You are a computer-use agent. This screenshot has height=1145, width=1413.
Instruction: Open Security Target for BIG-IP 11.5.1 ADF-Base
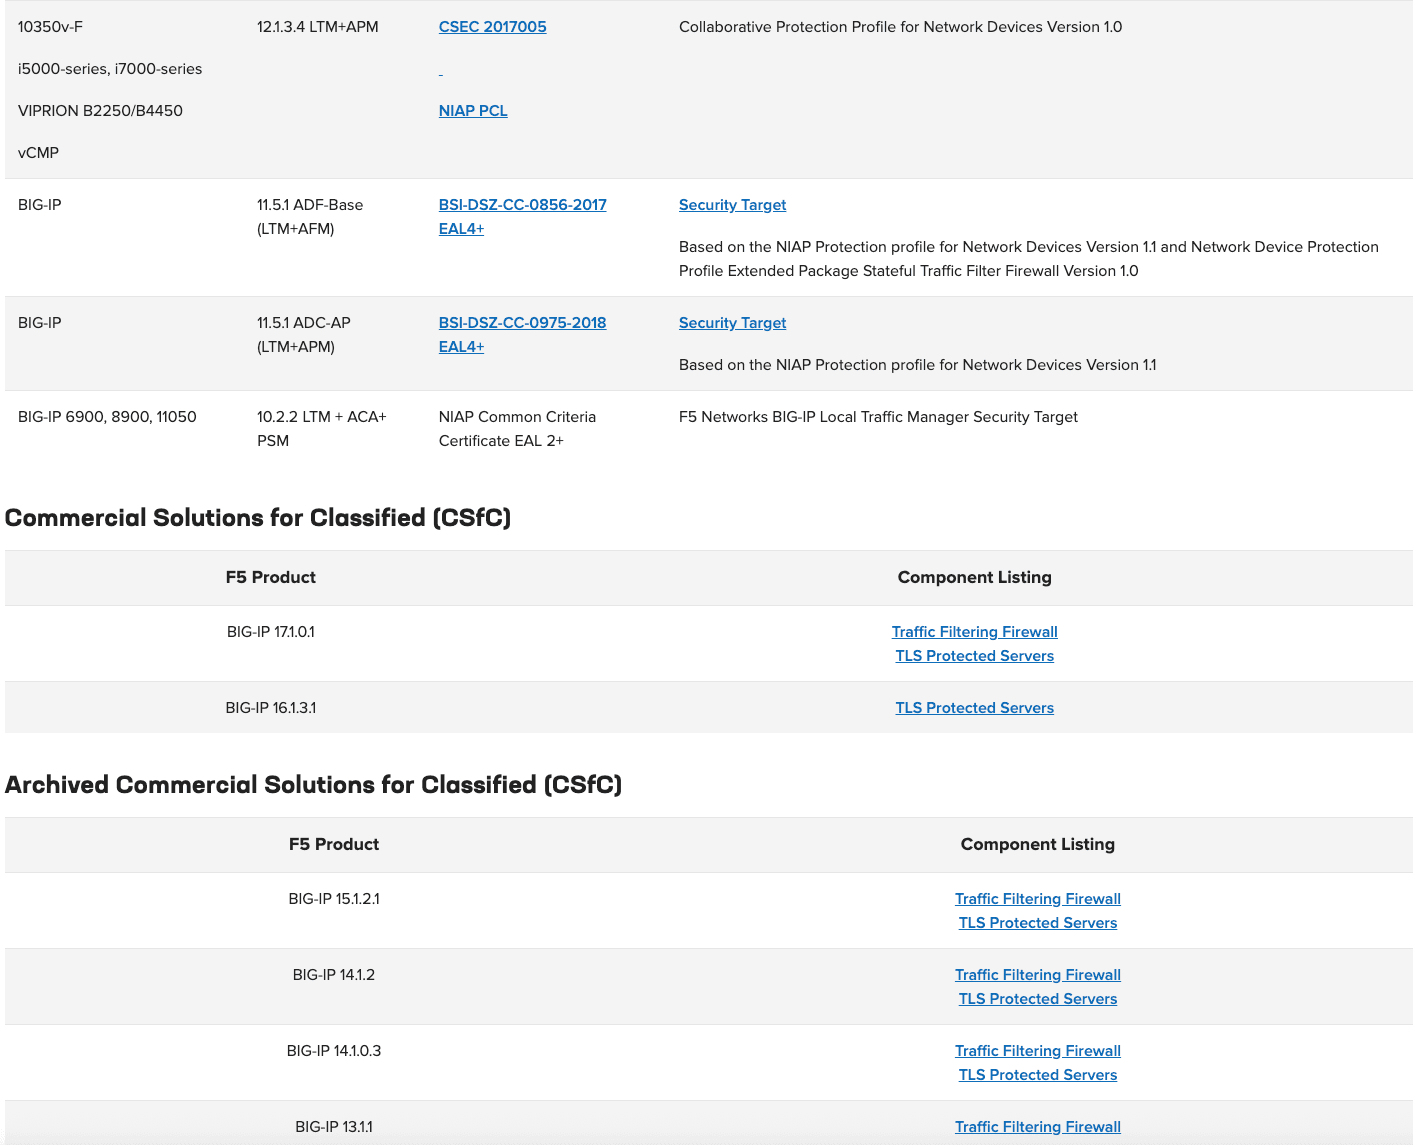[x=732, y=204]
